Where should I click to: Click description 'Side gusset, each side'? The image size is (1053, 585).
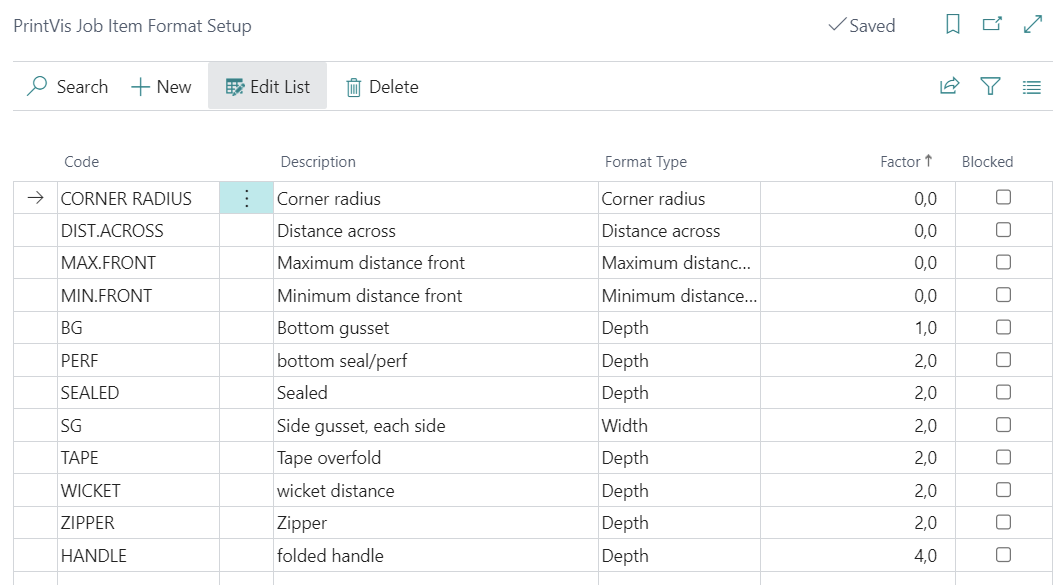[361, 426]
